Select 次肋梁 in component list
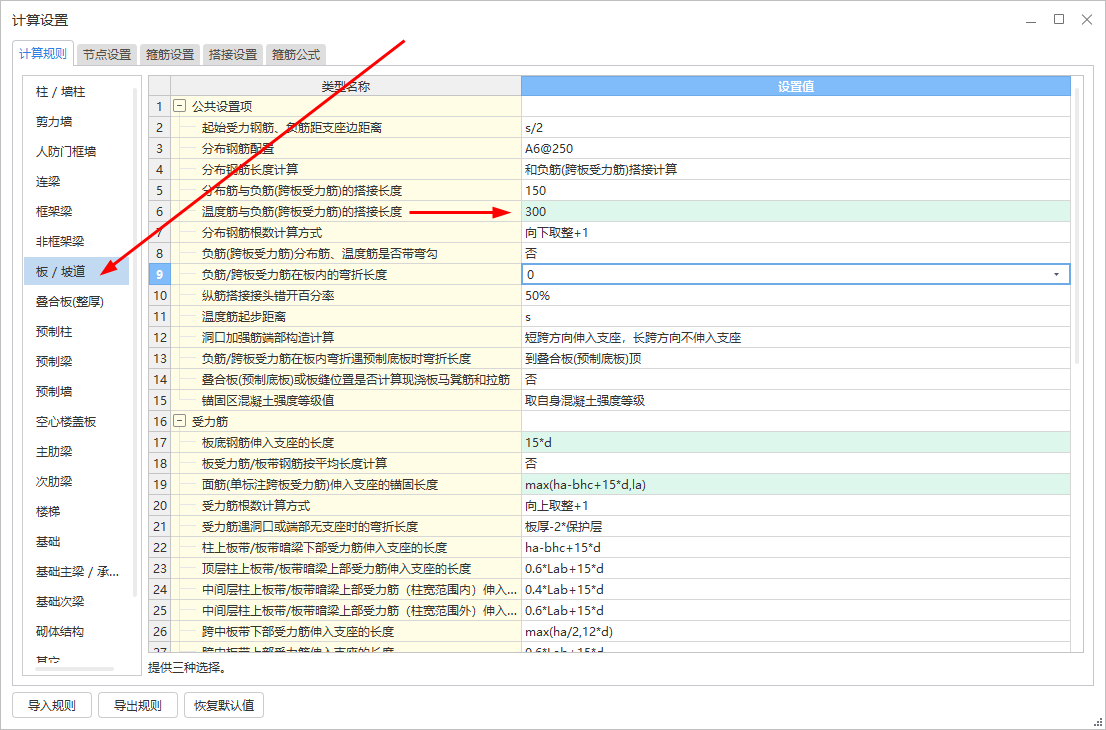Viewport: 1106px width, 730px height. pos(77,482)
